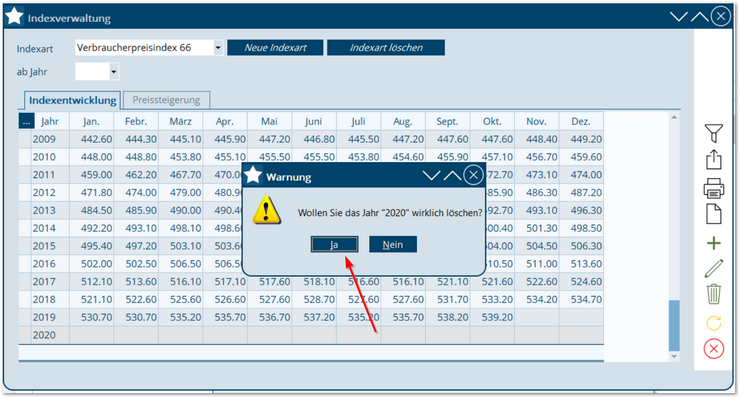Open the filter funnel icon in sidebar
740x398 pixels.
pyautogui.click(x=714, y=133)
